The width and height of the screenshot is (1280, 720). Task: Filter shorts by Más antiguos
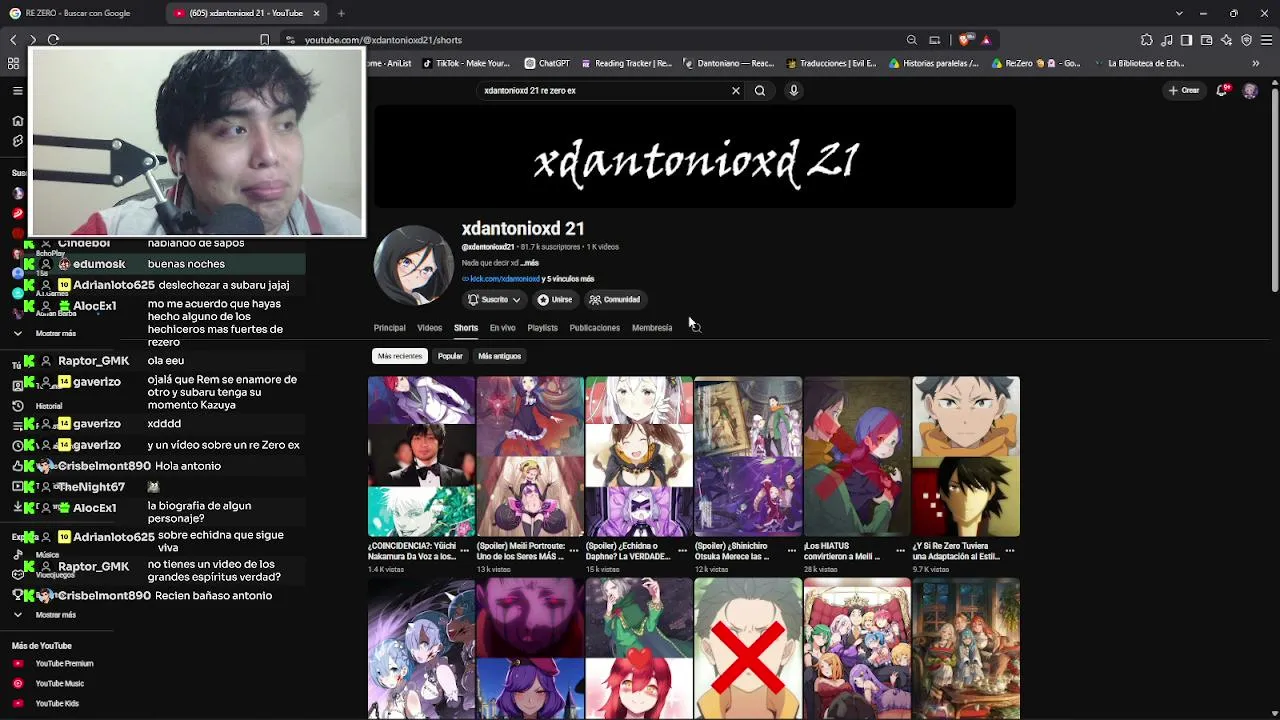tap(499, 356)
